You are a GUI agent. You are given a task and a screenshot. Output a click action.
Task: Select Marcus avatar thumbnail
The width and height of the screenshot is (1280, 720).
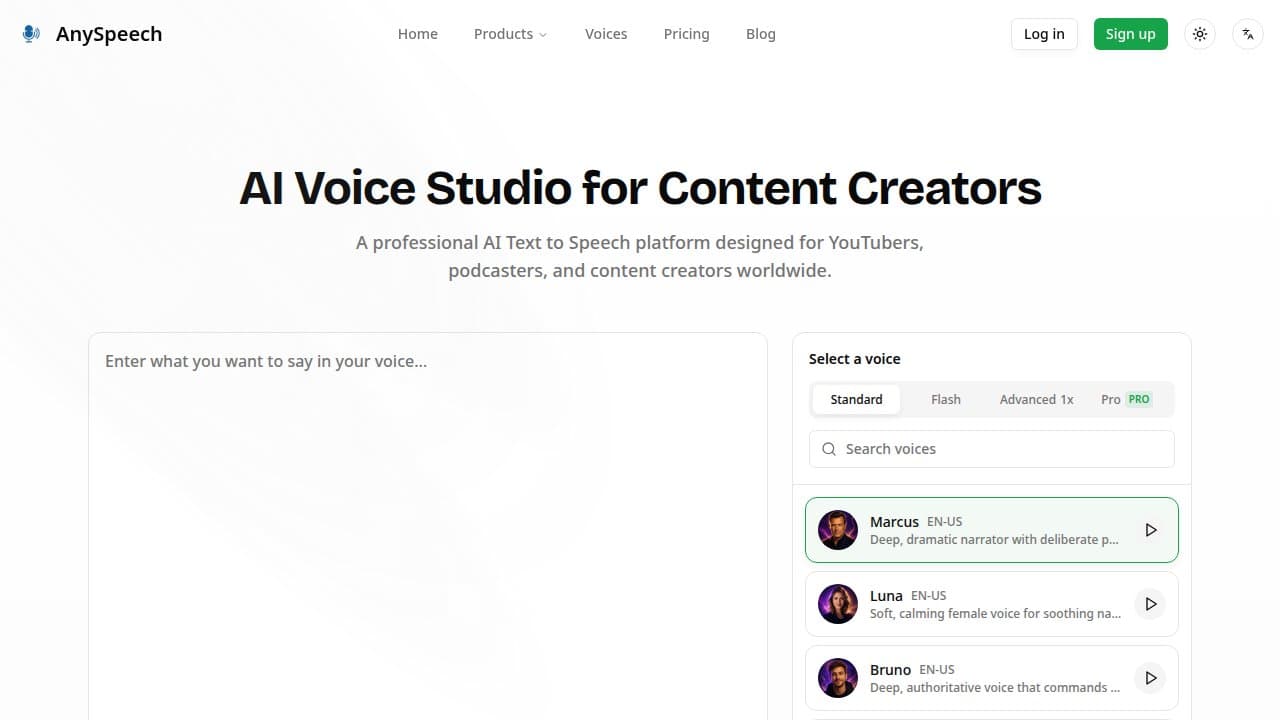pos(838,530)
